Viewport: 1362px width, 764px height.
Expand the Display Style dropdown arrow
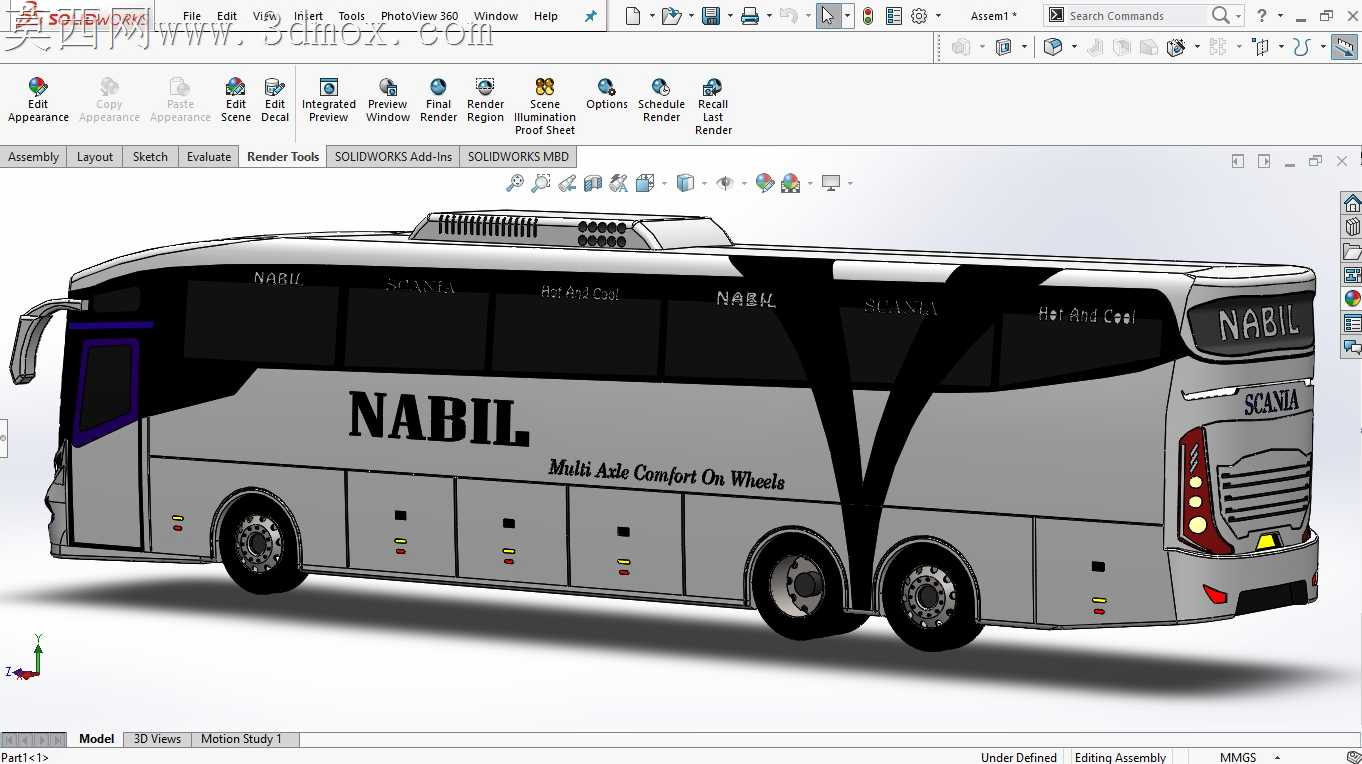(x=704, y=183)
